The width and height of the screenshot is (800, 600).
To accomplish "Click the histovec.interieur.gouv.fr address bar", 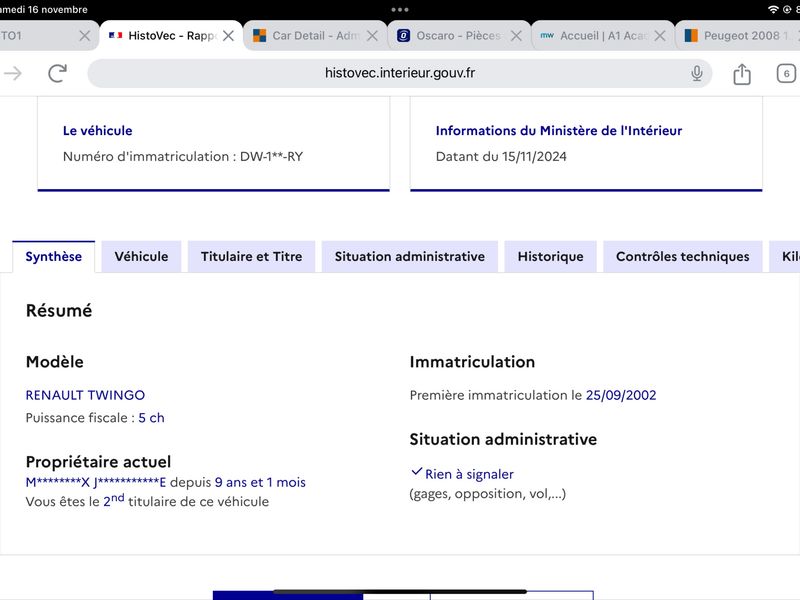I will point(399,73).
